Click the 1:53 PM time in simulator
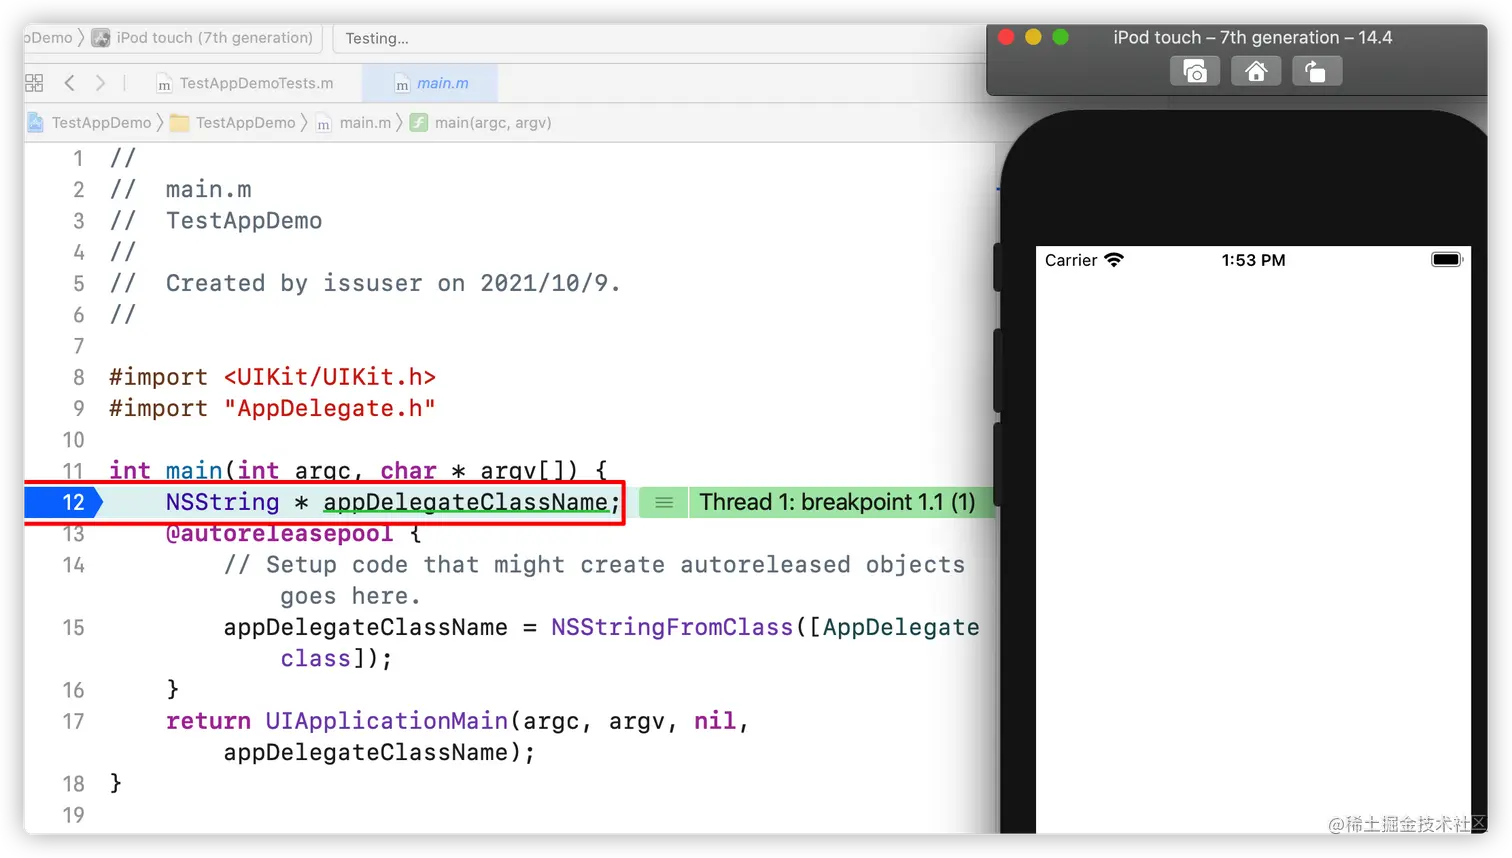 click(x=1253, y=260)
